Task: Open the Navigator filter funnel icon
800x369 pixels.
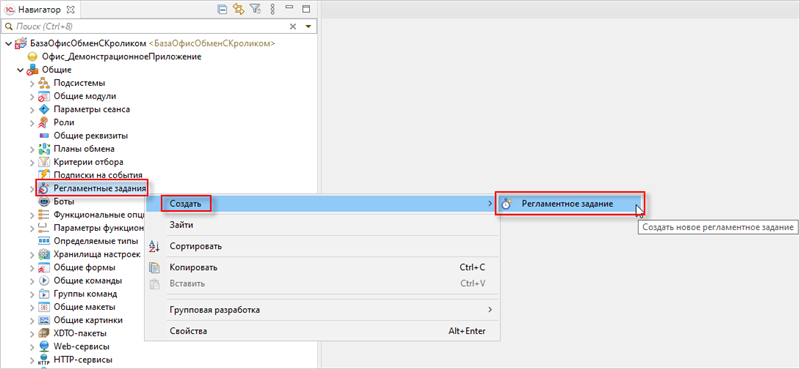Action: coord(255,9)
